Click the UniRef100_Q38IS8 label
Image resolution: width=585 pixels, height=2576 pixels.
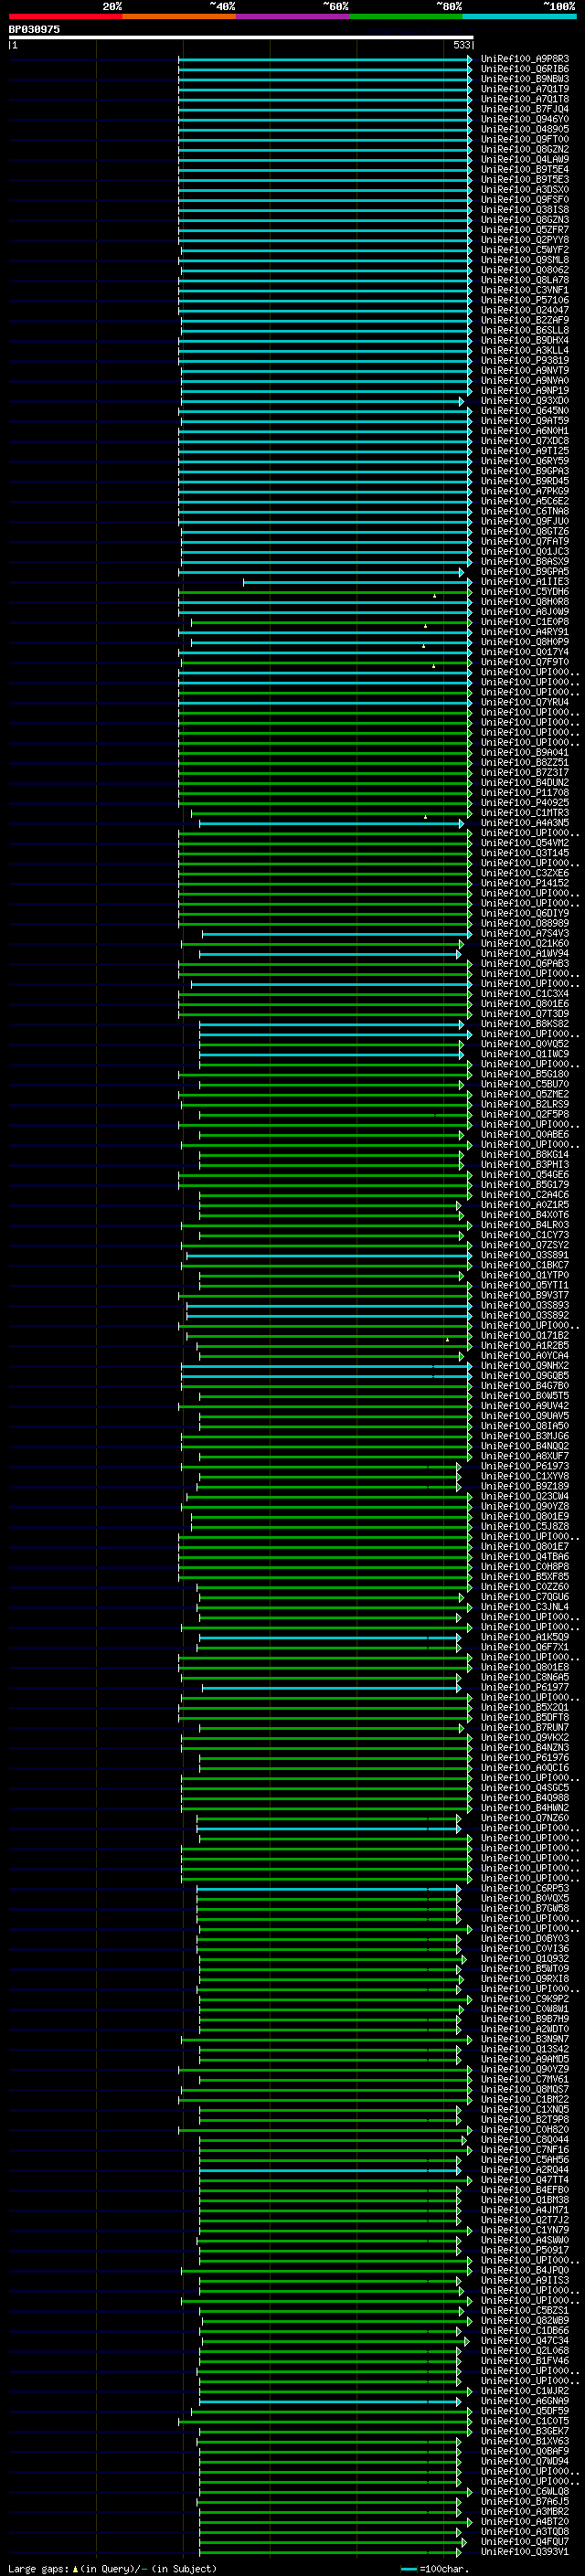tap(525, 210)
